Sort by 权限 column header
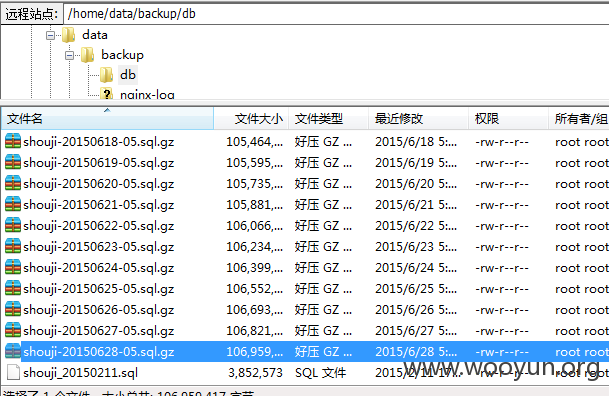The width and height of the screenshot is (609, 396). tap(508, 118)
